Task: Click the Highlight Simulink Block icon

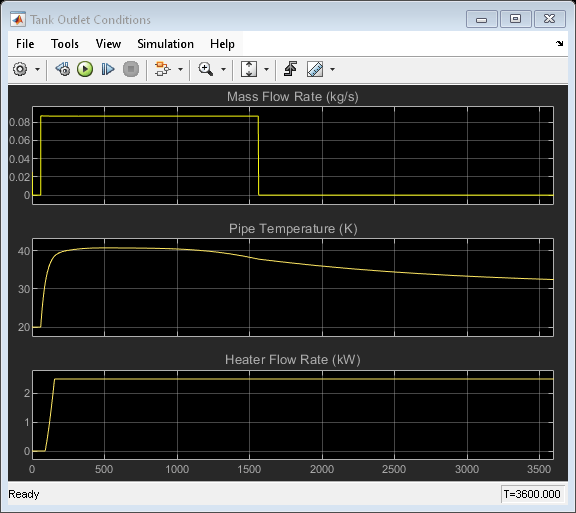Action: click(162, 69)
